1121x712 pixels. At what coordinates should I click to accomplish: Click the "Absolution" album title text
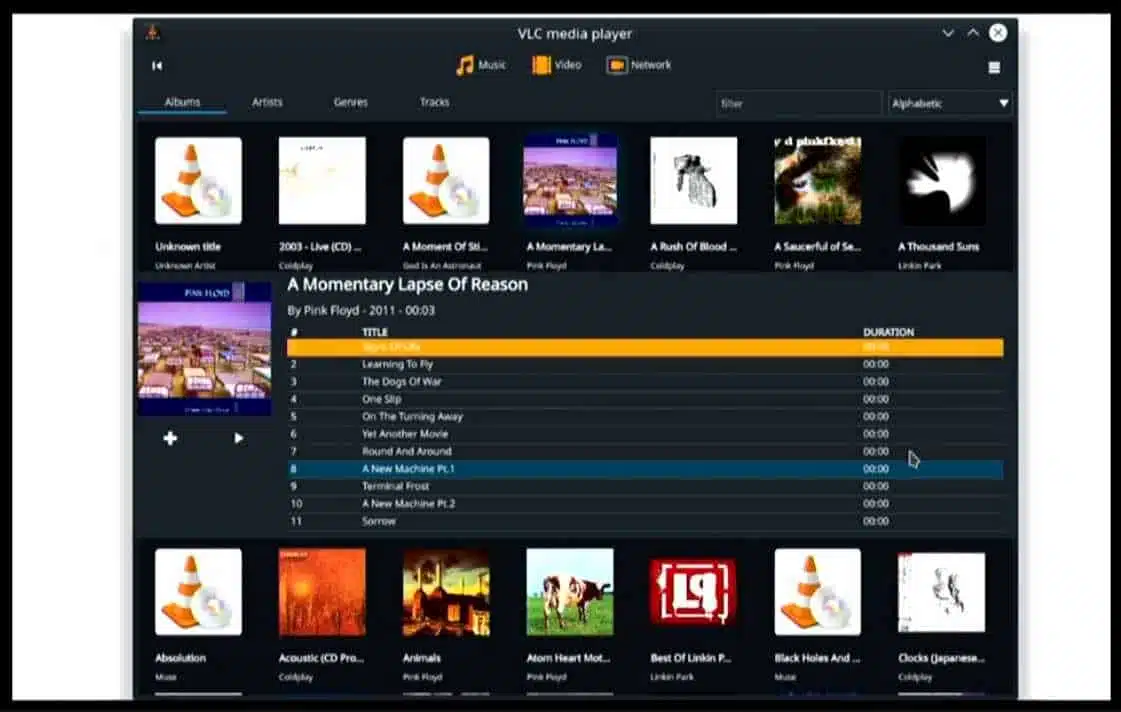(180, 658)
